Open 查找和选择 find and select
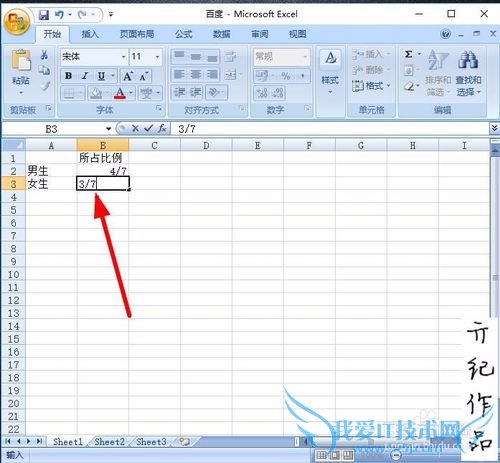 pyautogui.click(x=468, y=72)
